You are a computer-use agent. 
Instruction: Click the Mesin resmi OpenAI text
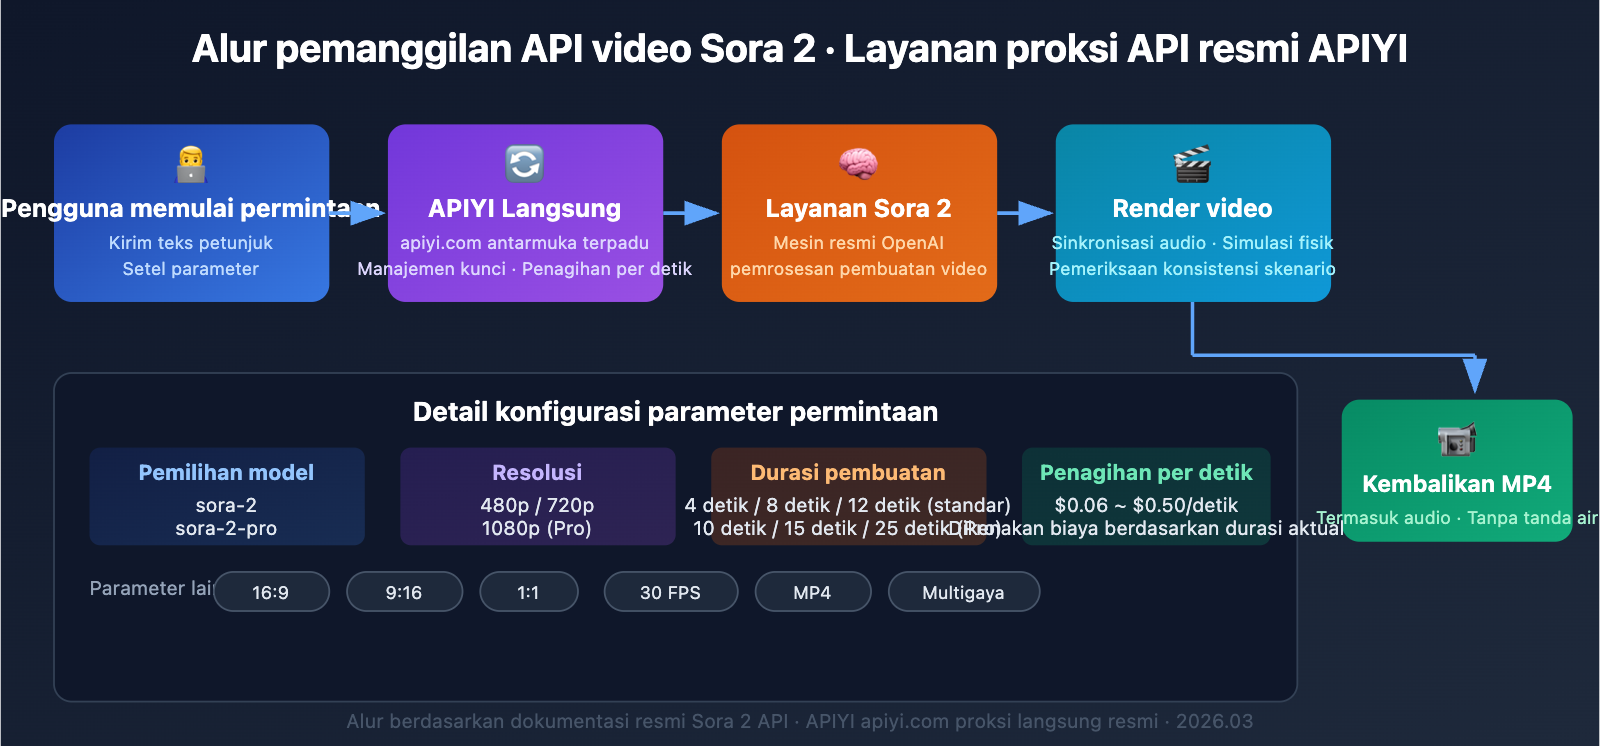[x=858, y=243]
